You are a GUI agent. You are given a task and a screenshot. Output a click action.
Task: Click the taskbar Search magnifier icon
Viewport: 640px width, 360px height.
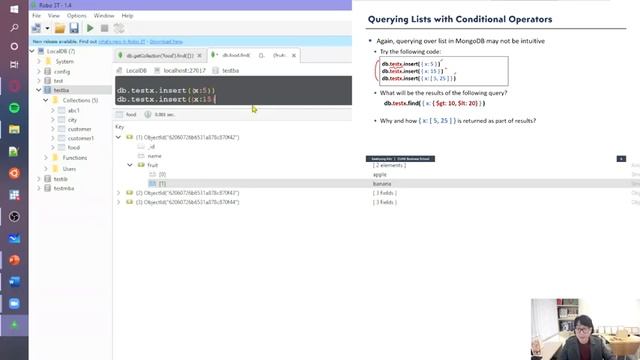pos(14,28)
